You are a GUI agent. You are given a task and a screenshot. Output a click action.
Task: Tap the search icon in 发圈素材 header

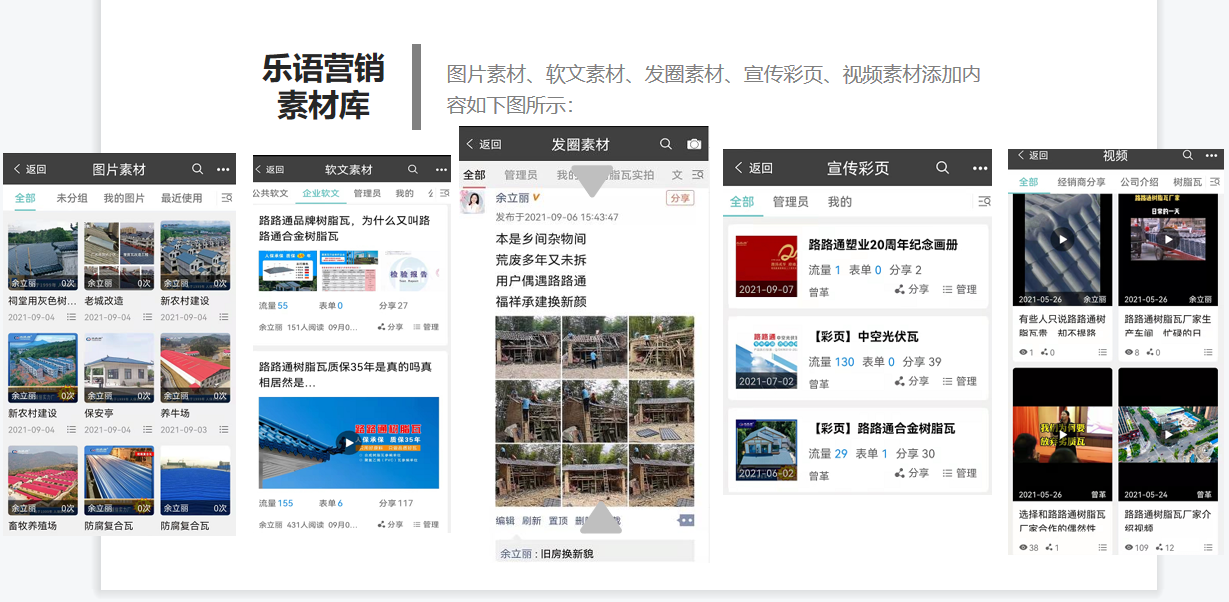tap(666, 144)
